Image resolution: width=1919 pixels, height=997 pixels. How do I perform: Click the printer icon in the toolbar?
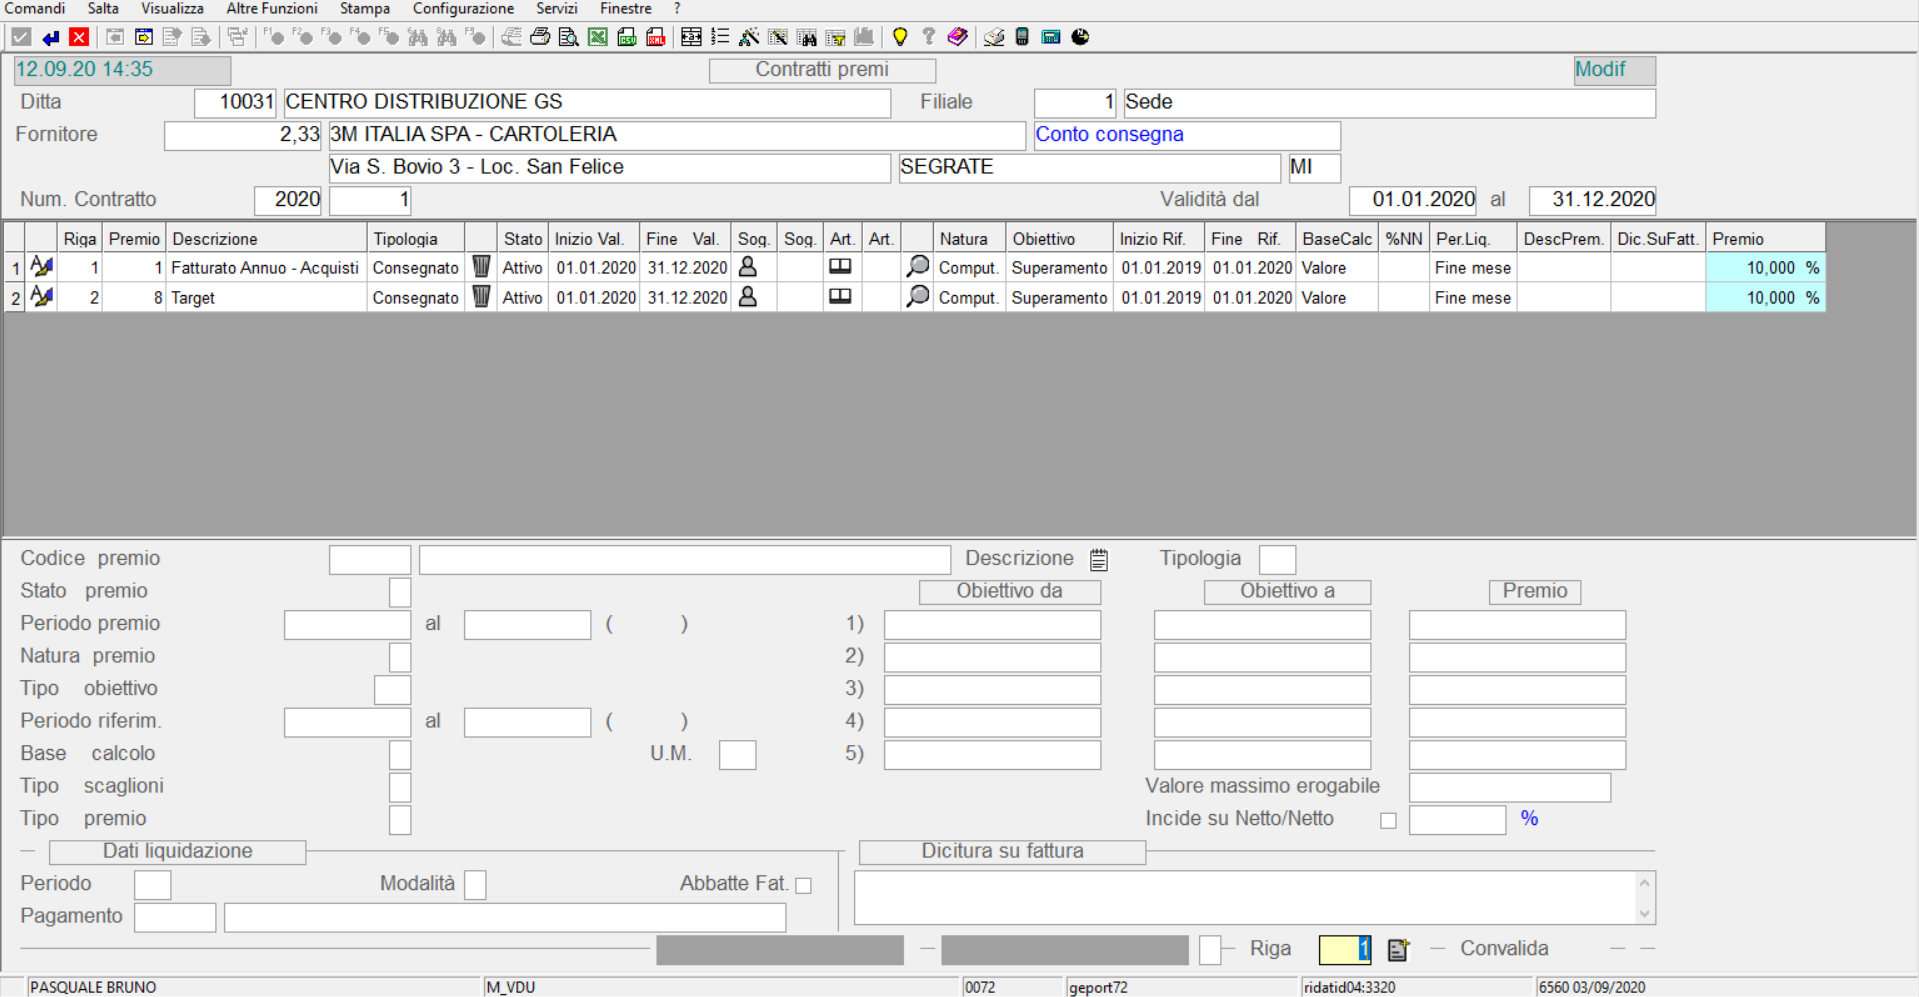540,37
